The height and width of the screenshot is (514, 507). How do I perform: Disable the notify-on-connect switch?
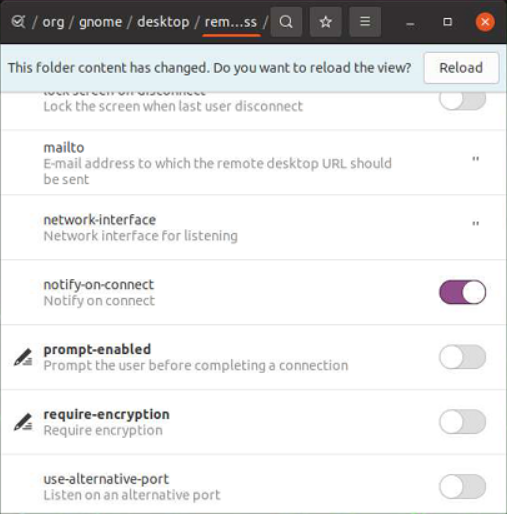(462, 292)
